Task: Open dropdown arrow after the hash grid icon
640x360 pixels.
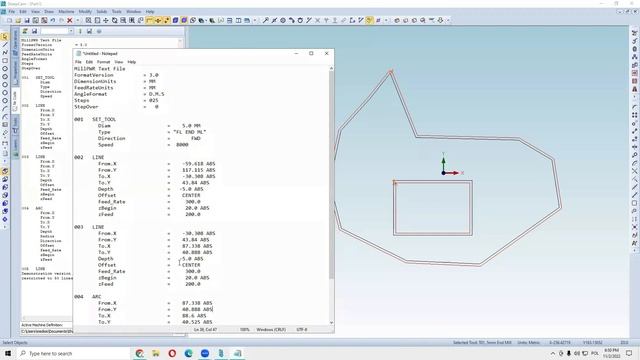Action: point(386,20)
